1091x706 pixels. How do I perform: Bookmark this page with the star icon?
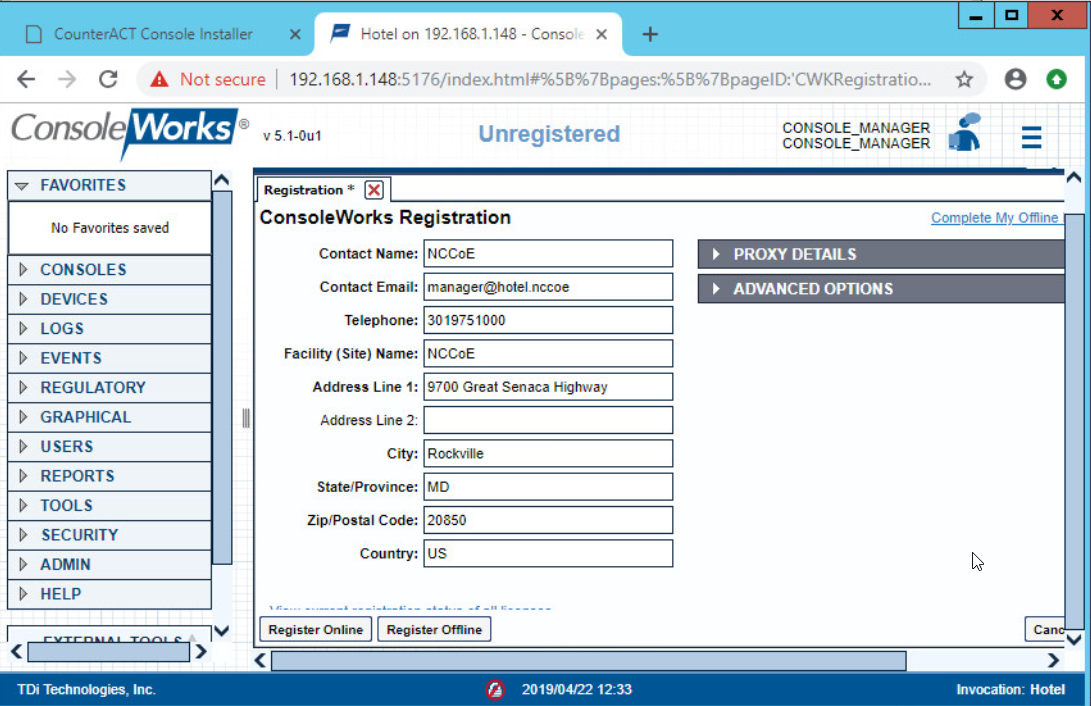[964, 79]
